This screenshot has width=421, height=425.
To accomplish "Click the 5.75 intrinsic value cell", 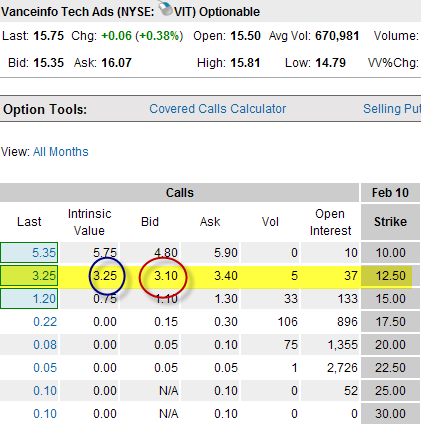I will pos(105,253).
